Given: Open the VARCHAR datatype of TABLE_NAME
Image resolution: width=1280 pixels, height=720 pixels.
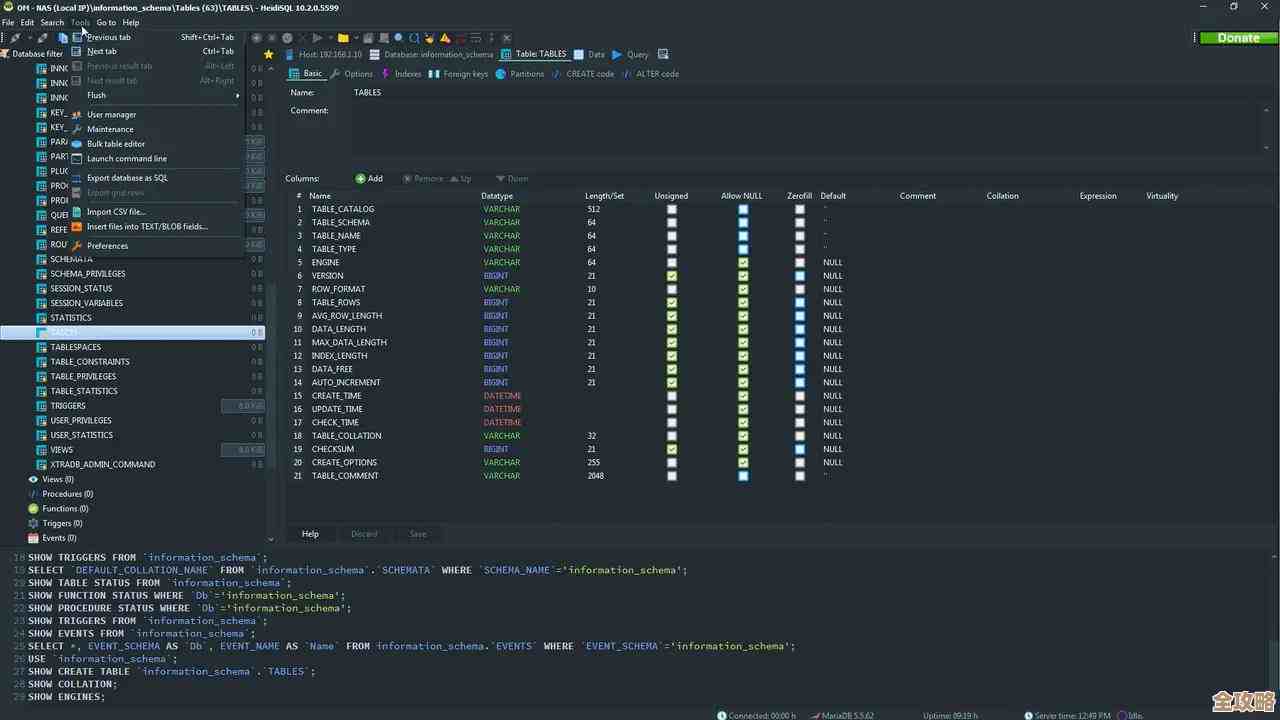Looking at the screenshot, I should (501, 236).
